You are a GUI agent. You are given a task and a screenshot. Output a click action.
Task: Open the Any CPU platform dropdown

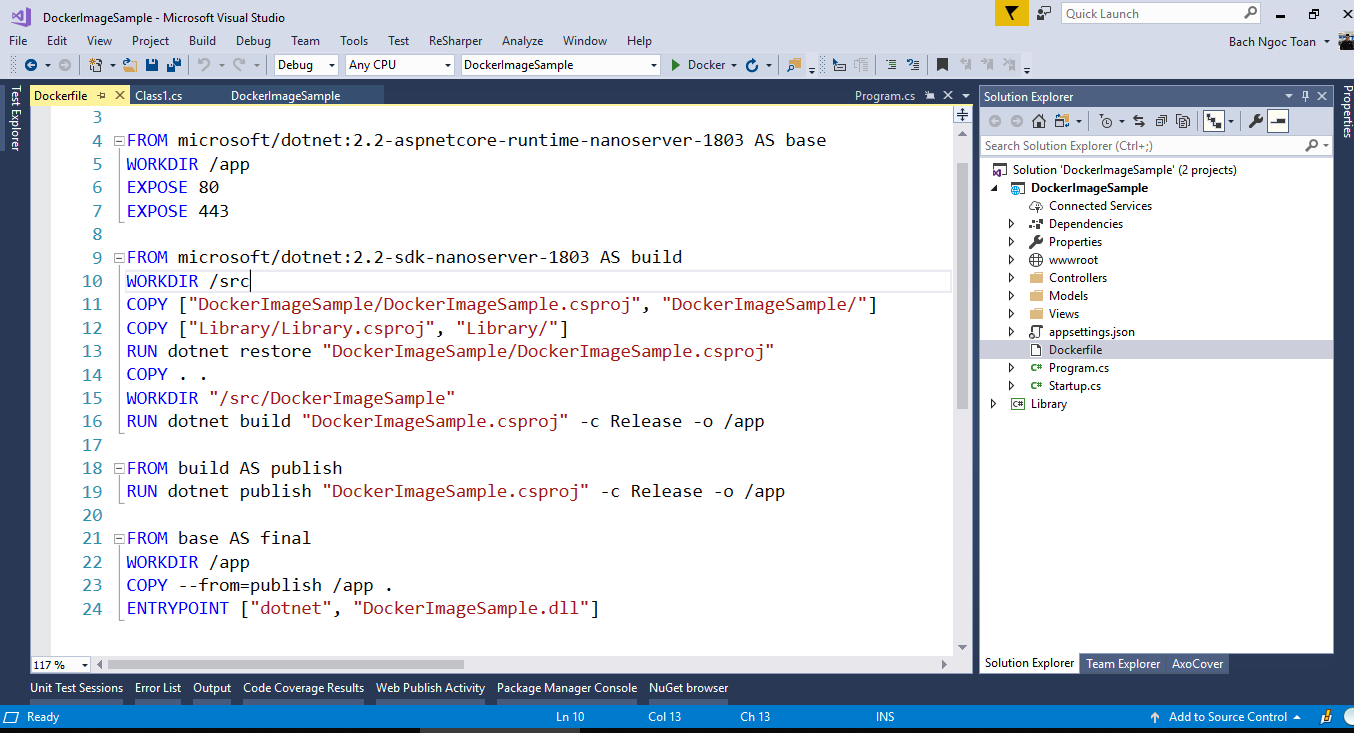tap(399, 65)
